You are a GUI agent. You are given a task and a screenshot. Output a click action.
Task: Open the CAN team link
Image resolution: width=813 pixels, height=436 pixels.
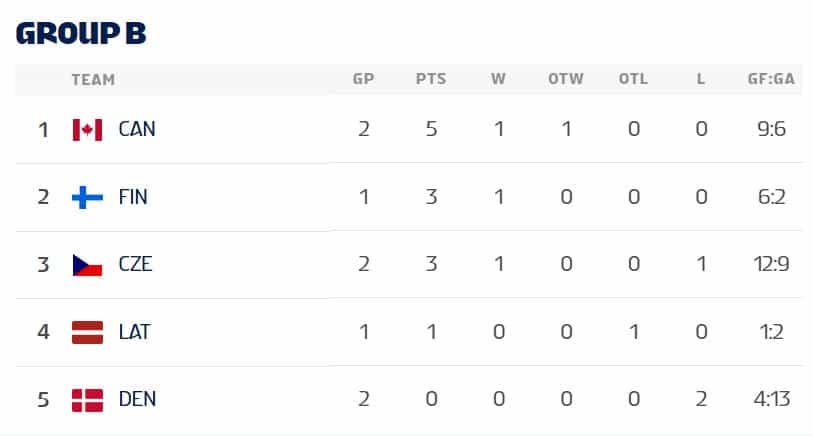point(137,129)
